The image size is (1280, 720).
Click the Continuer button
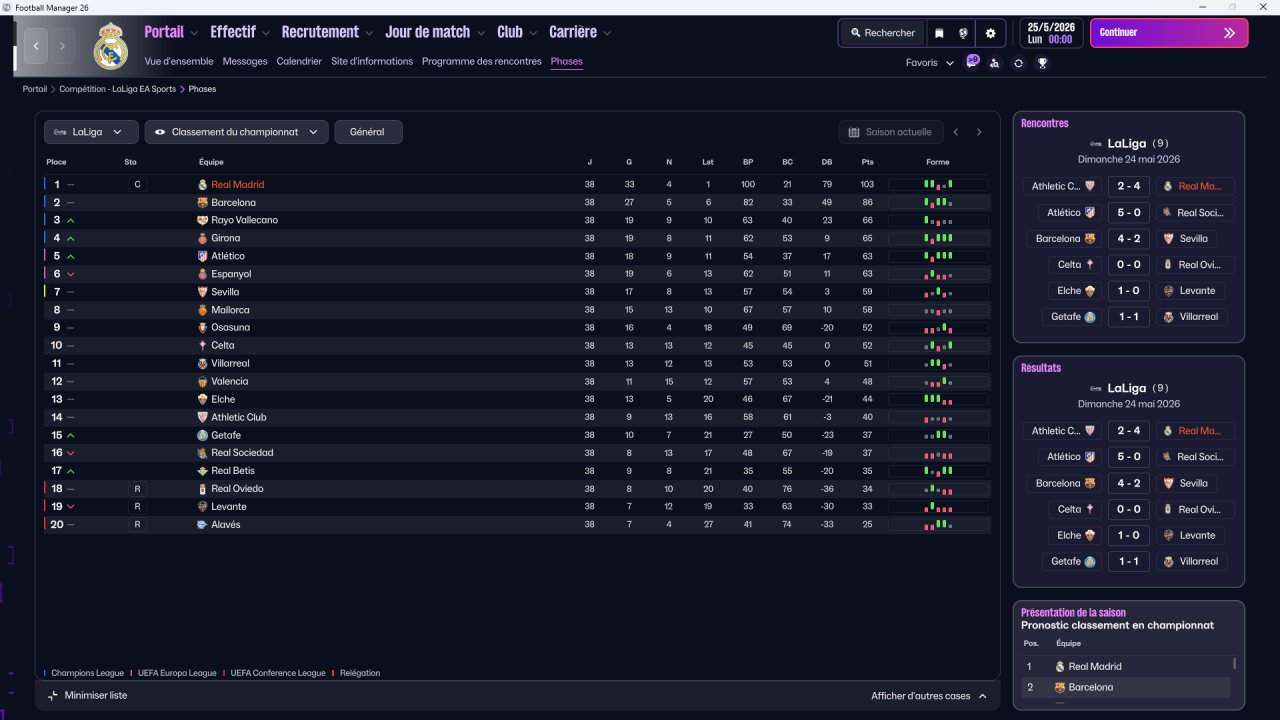click(x=1169, y=33)
